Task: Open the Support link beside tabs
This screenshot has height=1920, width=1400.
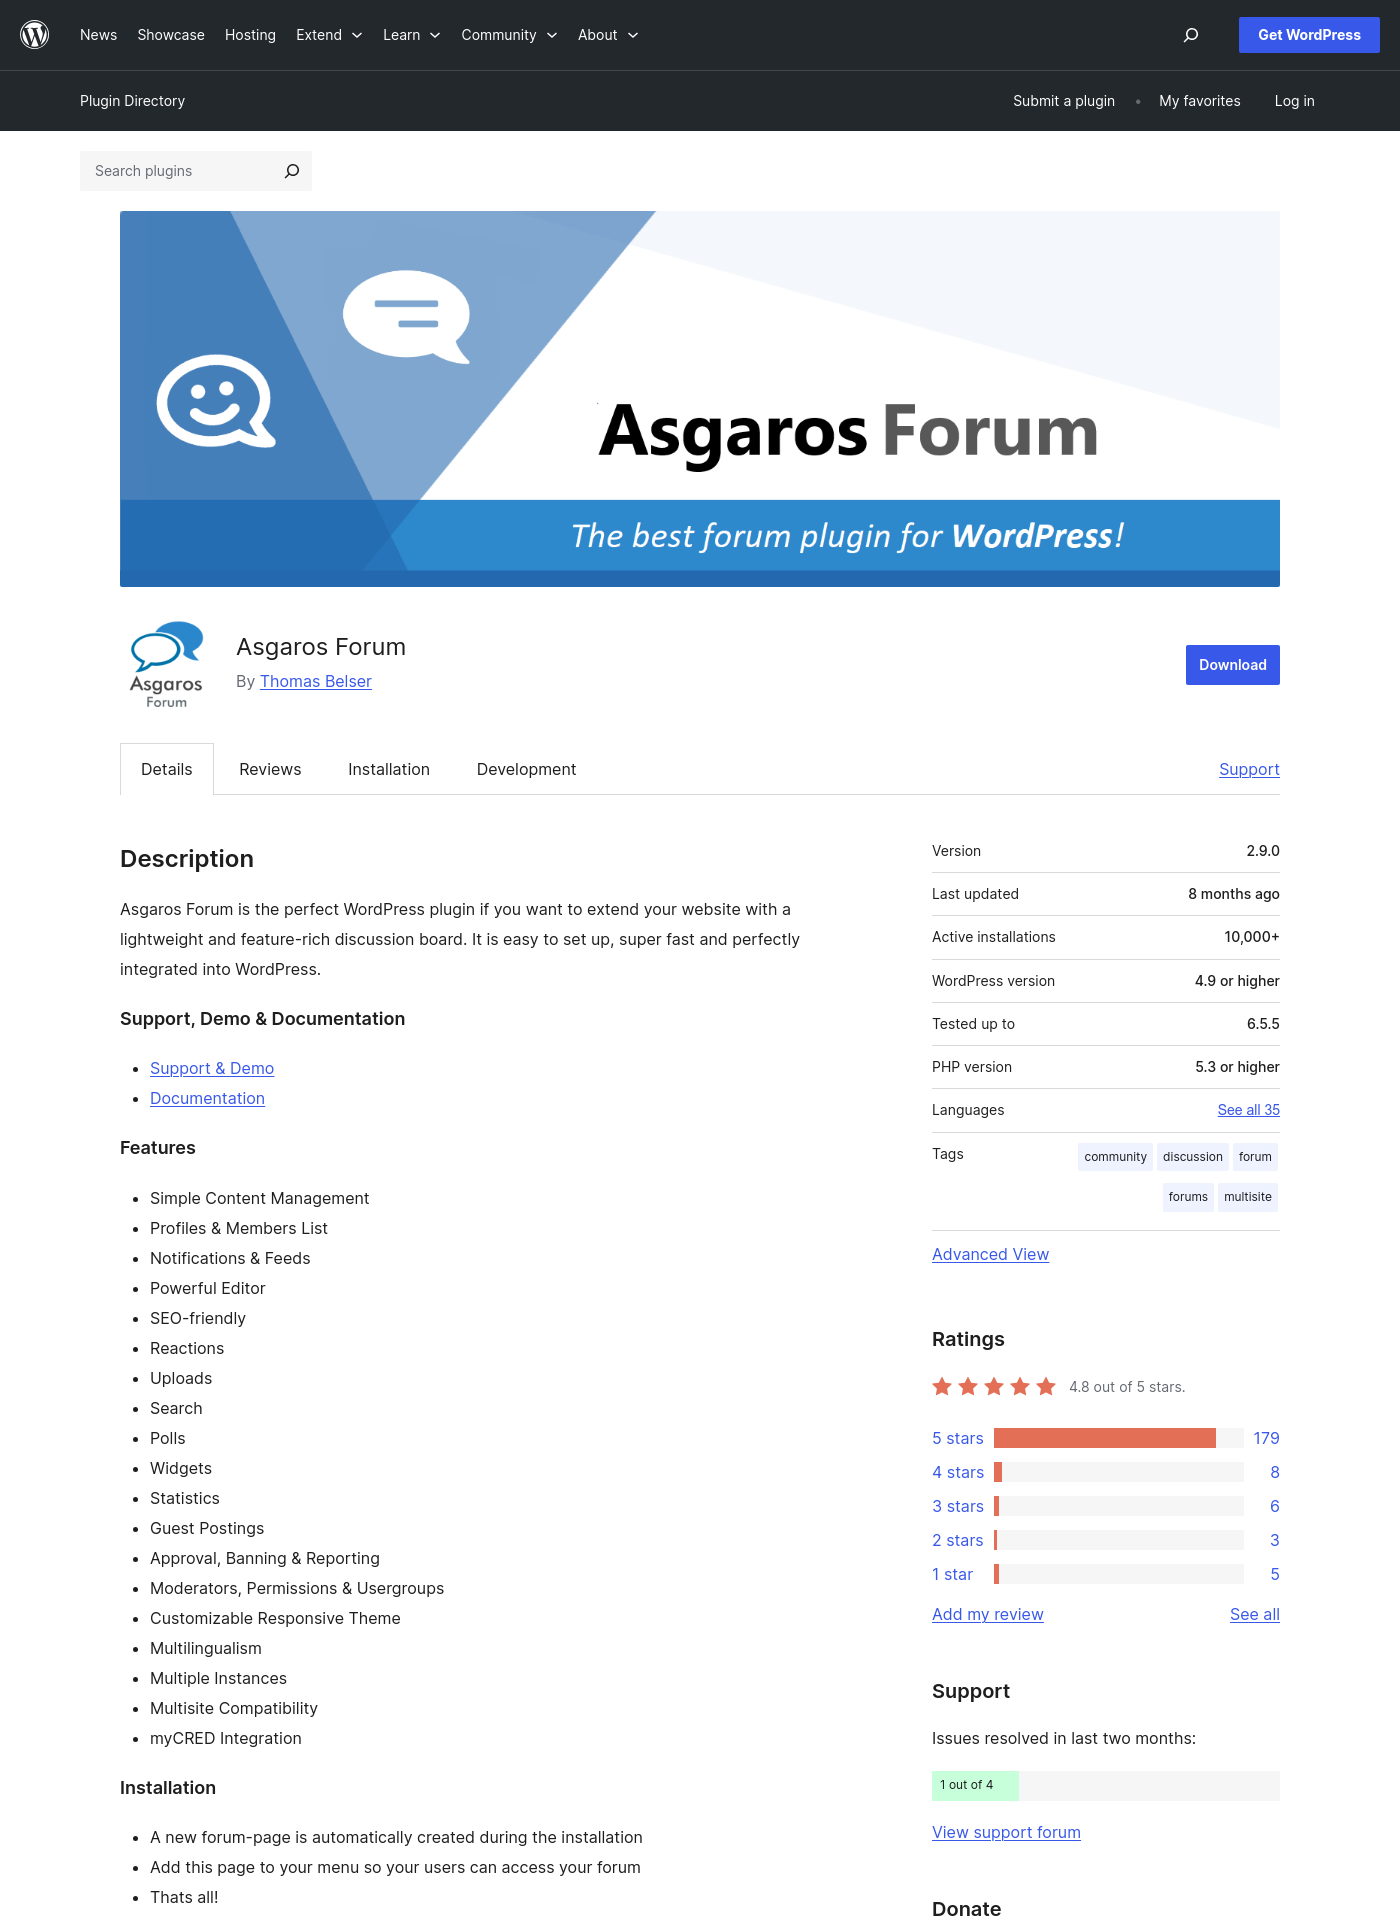Action: pos(1249,769)
